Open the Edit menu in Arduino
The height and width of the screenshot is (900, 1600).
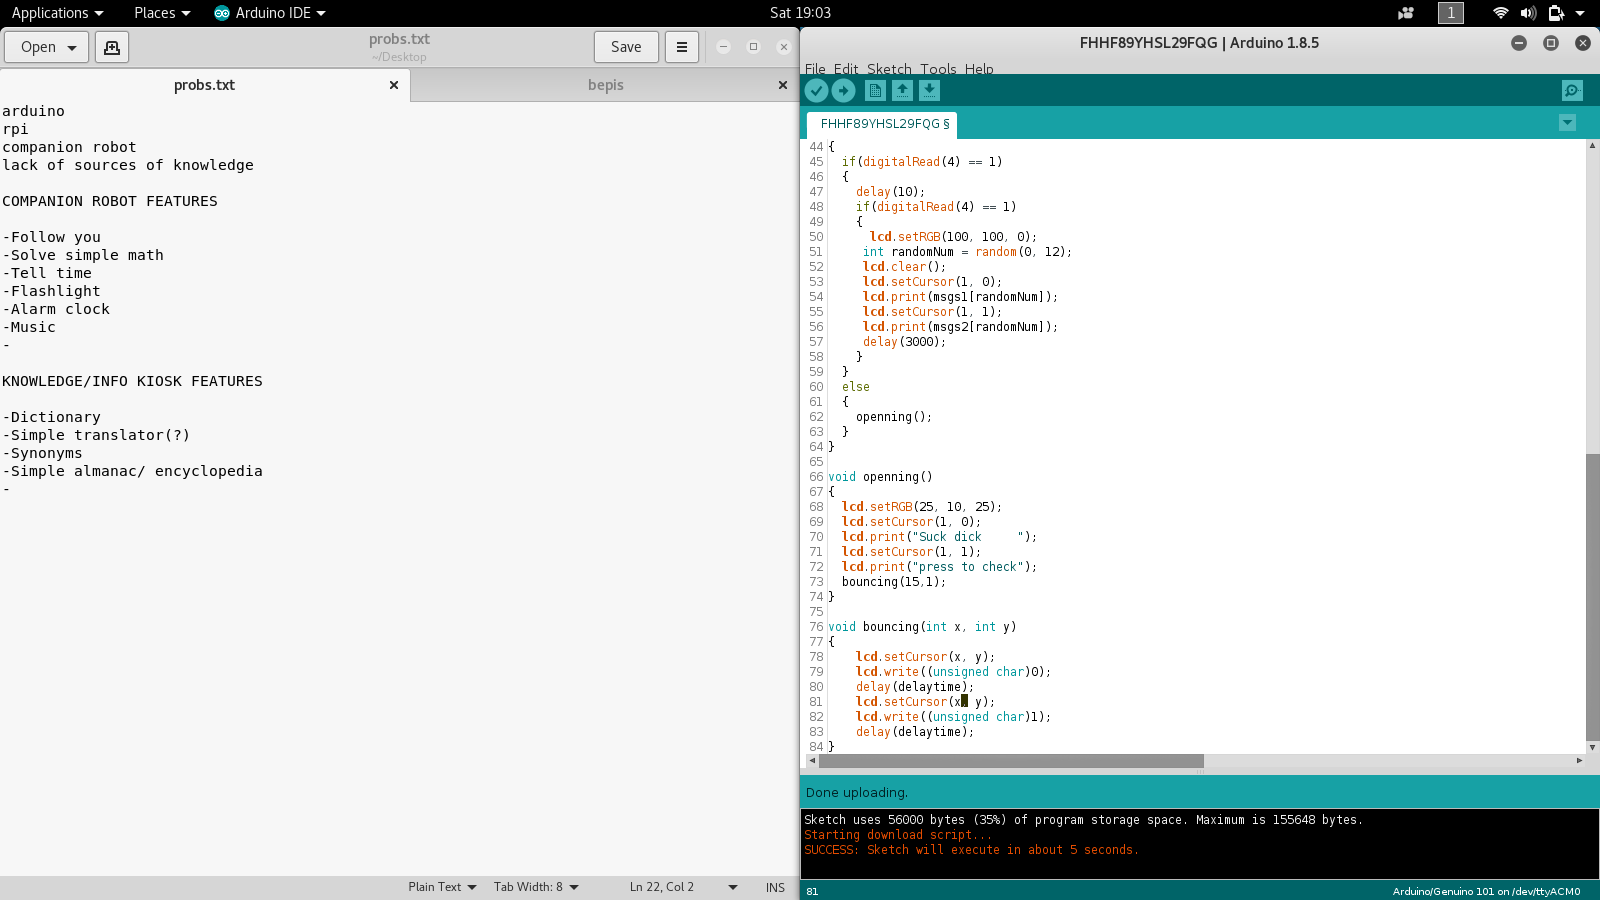point(846,69)
